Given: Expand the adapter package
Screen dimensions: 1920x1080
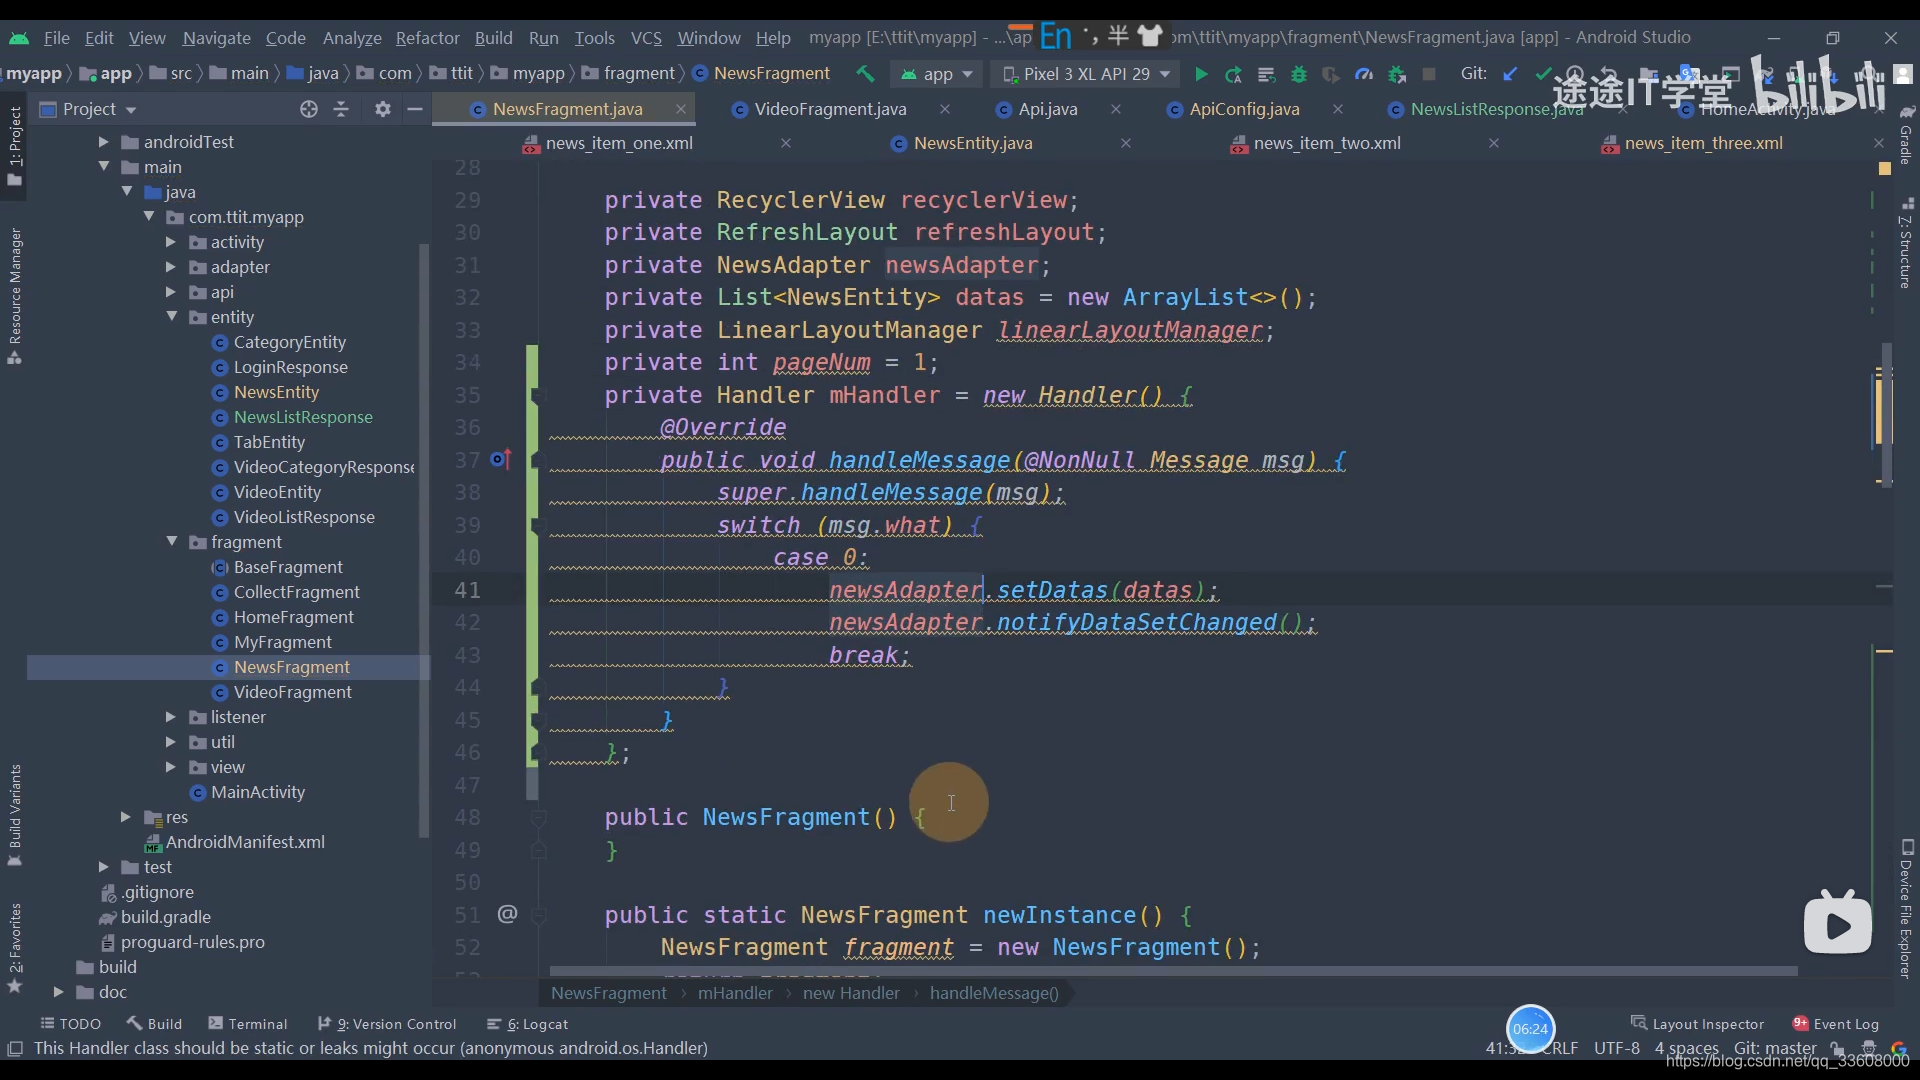Looking at the screenshot, I should pos(170,267).
